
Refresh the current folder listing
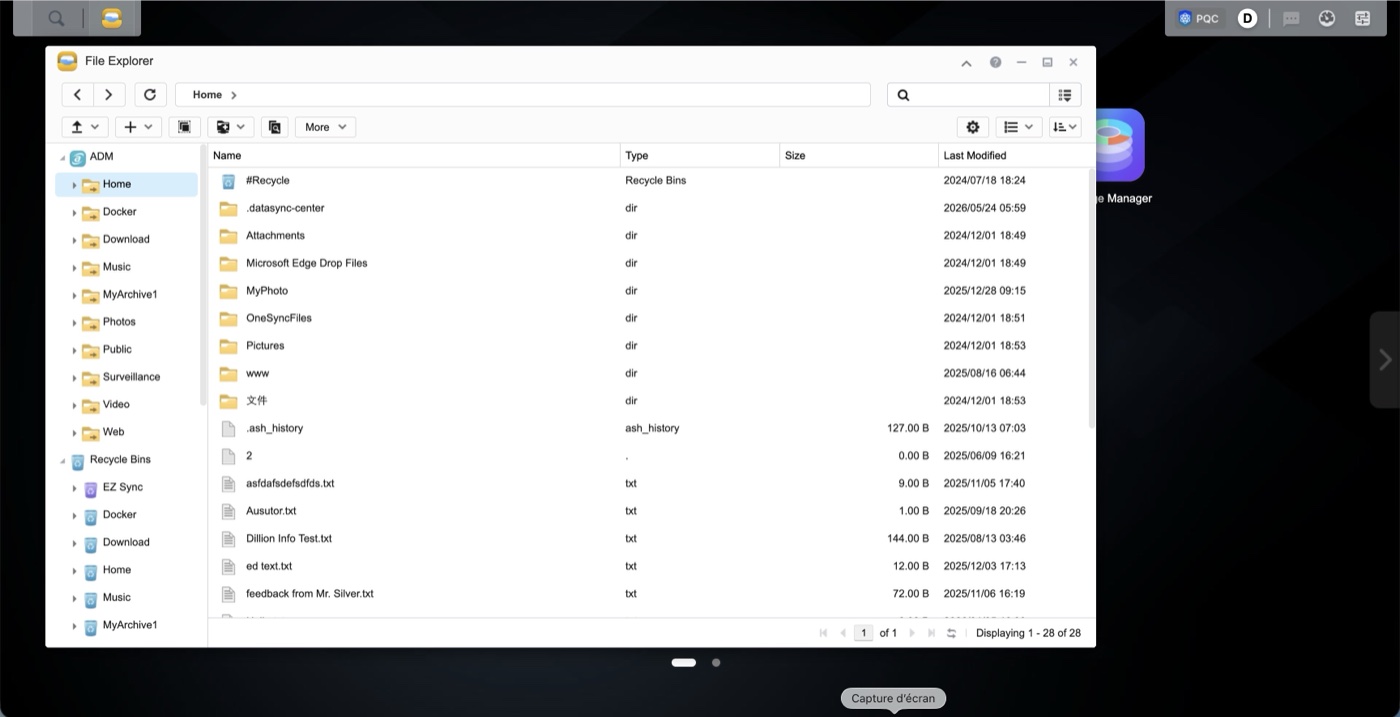point(150,95)
